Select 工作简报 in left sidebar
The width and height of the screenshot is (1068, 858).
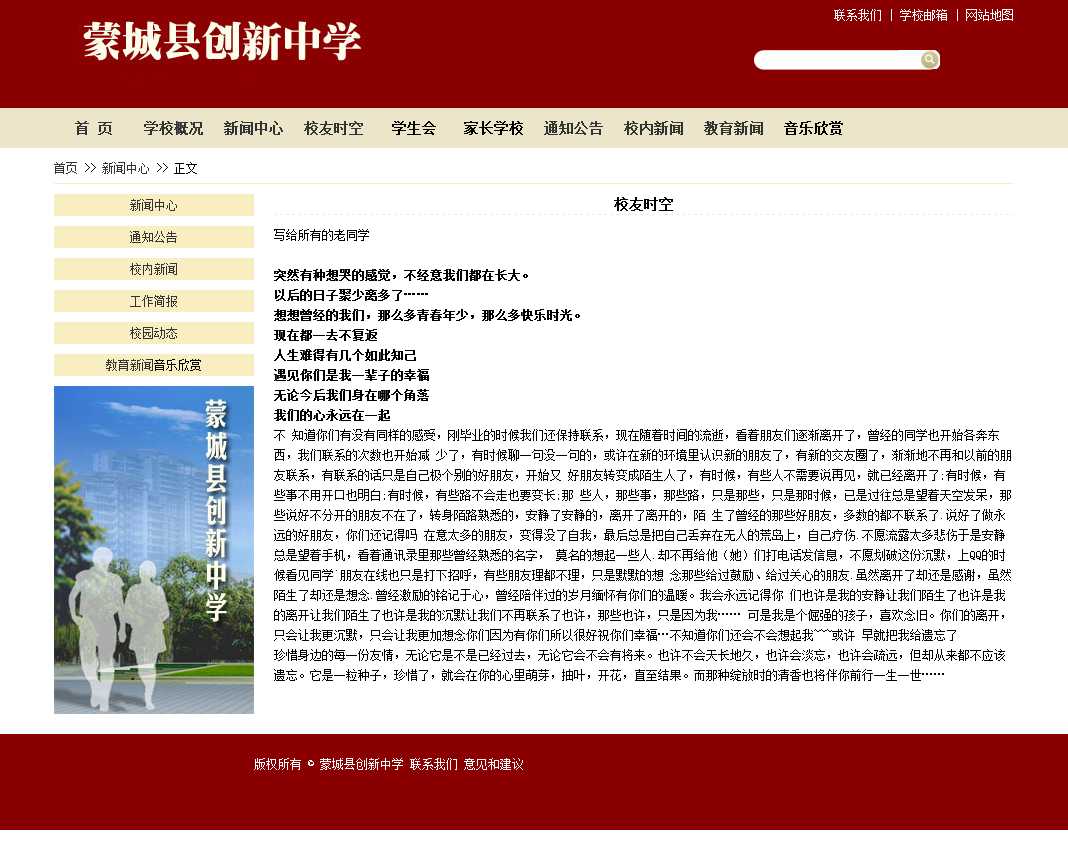pos(153,302)
